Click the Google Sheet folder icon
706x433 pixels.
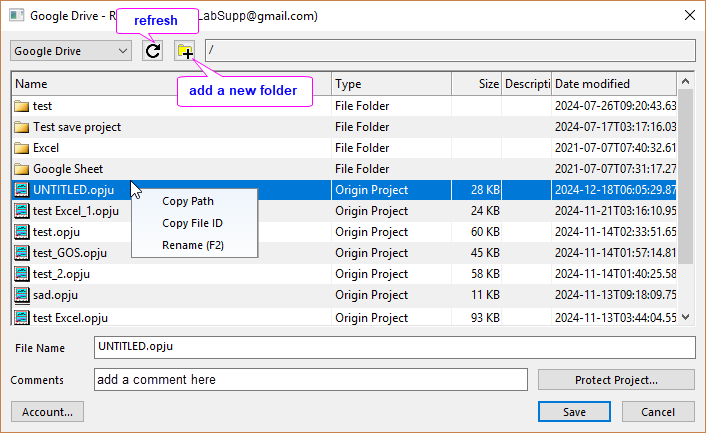tap(21, 169)
